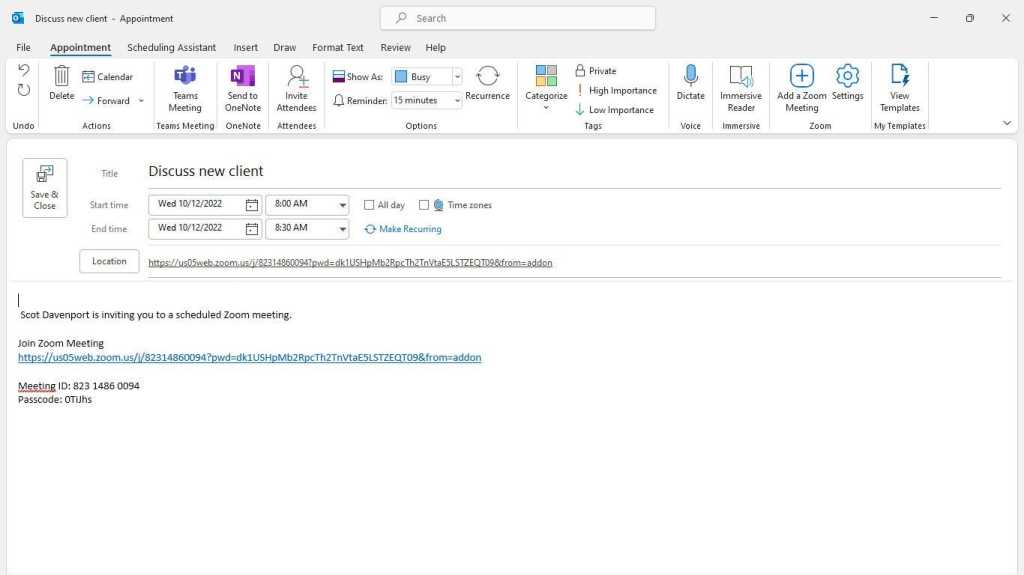Image resolution: width=1024 pixels, height=575 pixels.
Task: Enable the All day checkbox
Action: pyautogui.click(x=369, y=205)
